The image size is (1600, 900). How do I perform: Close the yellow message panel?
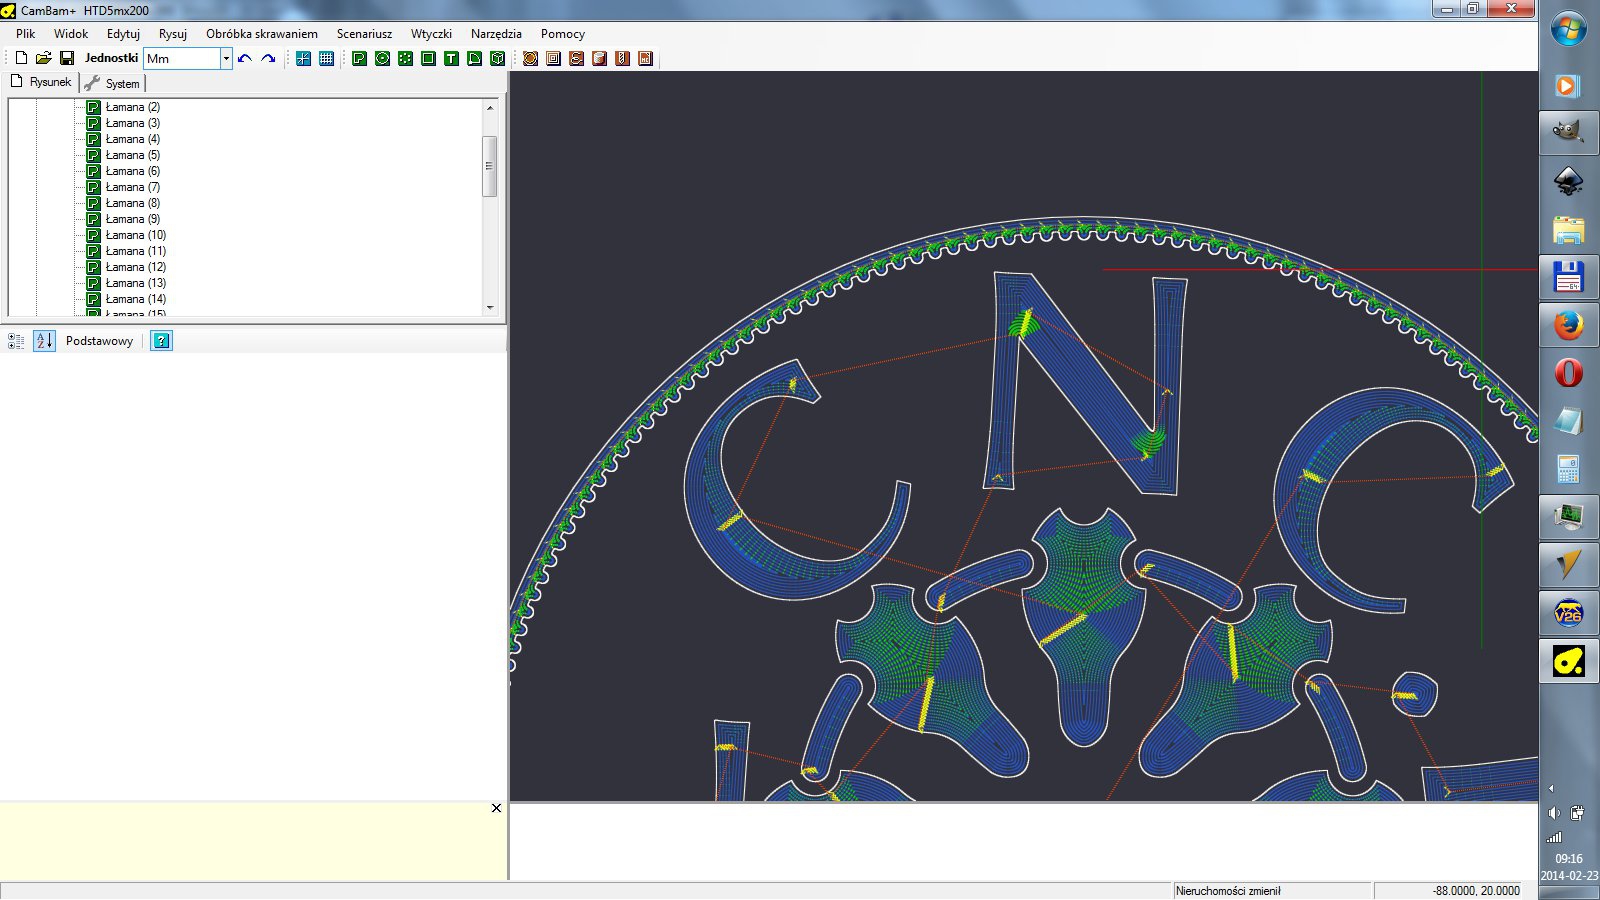496,808
